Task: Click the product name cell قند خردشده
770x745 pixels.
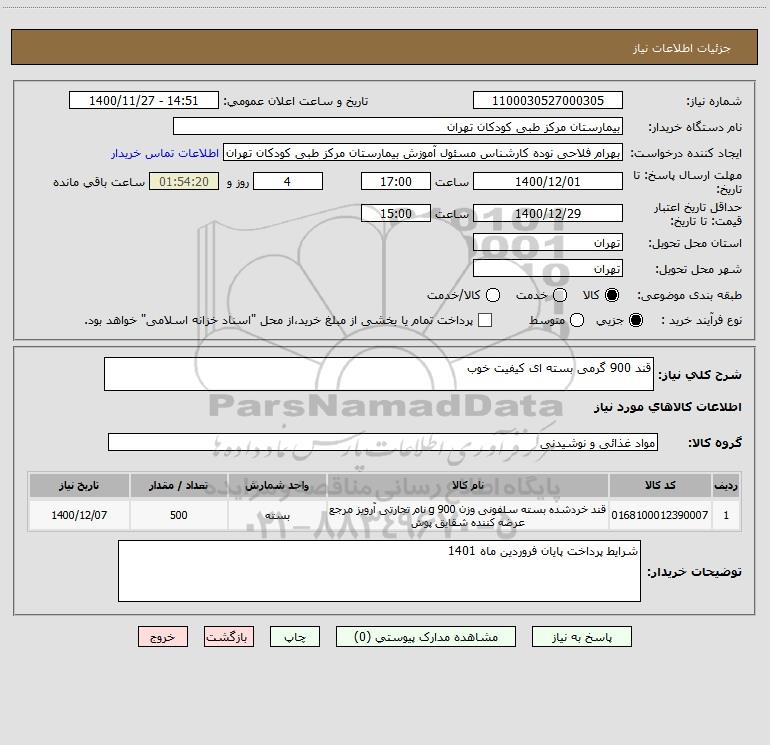Action: 468,515
